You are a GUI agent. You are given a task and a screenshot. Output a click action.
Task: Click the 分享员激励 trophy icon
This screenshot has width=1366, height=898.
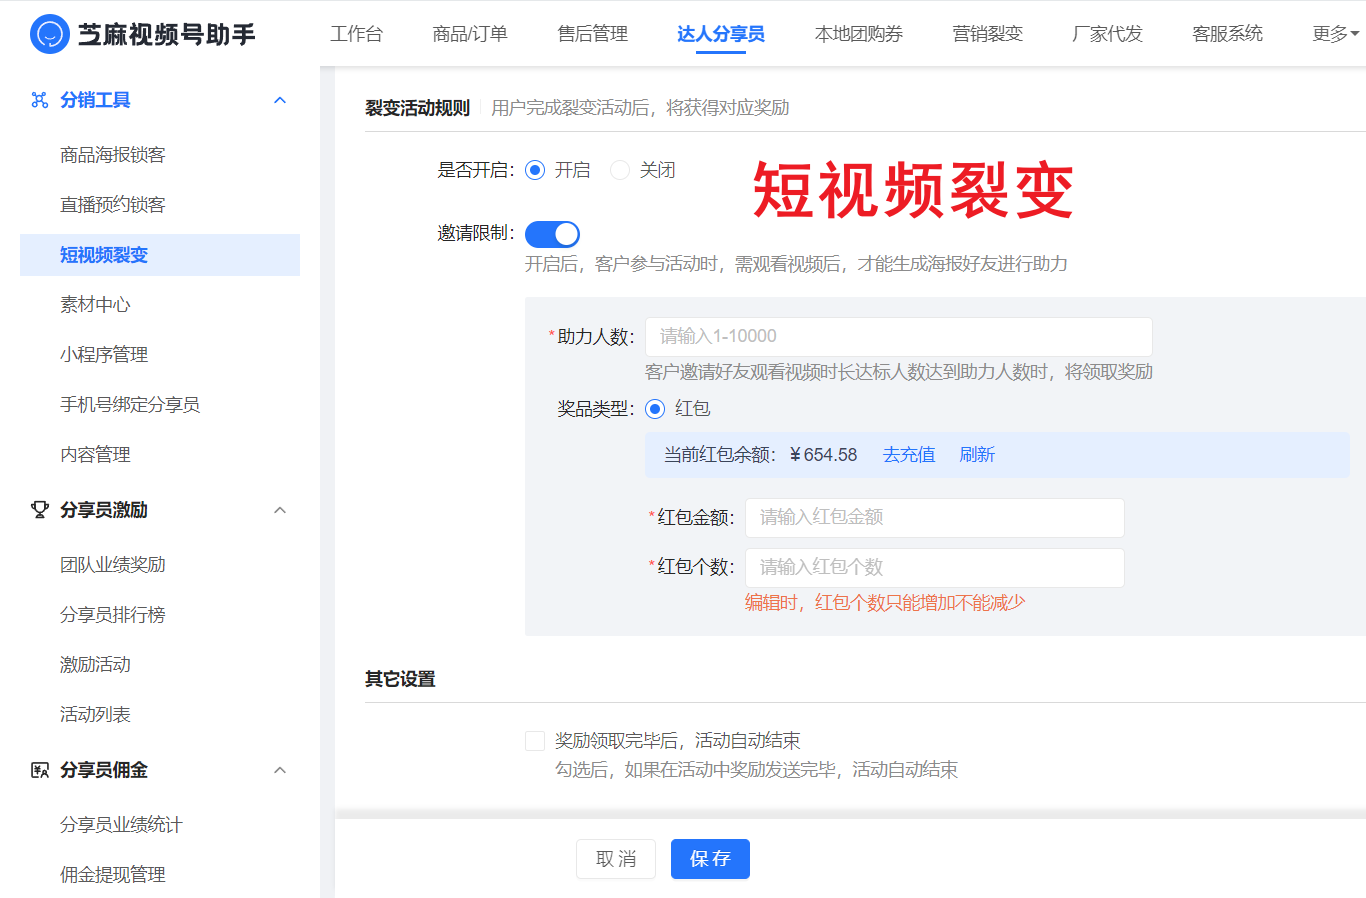[x=40, y=510]
